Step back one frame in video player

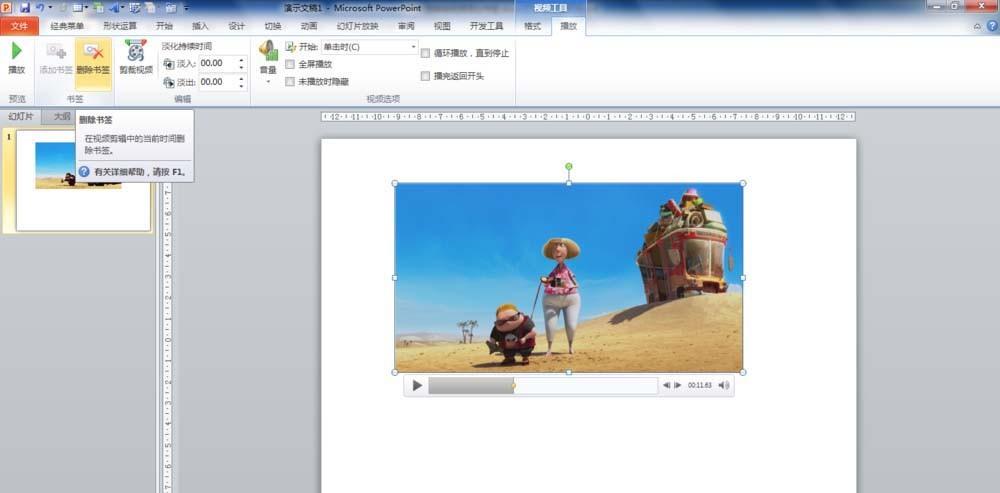pyautogui.click(x=666, y=385)
